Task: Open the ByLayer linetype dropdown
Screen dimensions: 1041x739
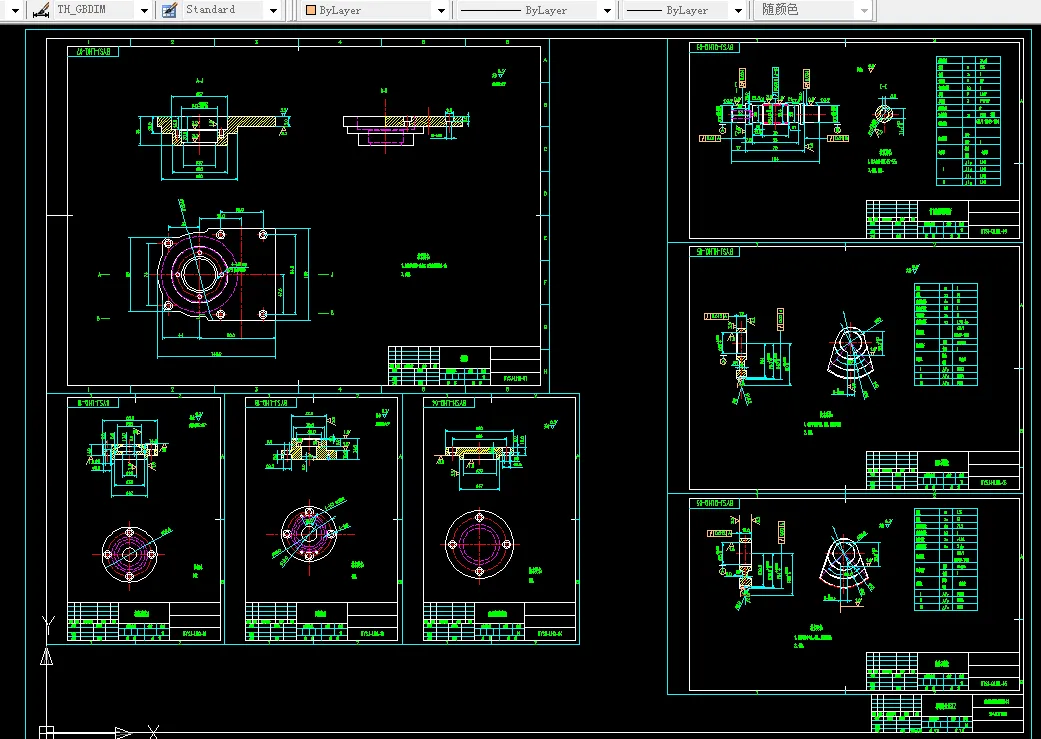Action: click(x=607, y=11)
